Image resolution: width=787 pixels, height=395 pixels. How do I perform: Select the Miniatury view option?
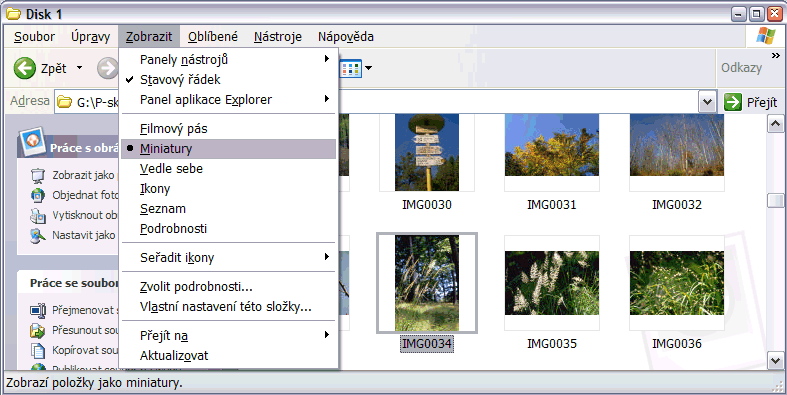coord(228,149)
